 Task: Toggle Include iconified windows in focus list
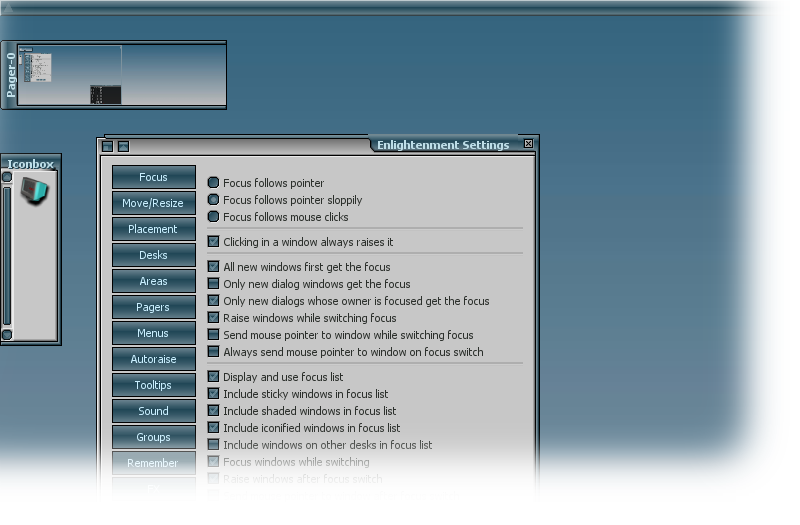(213, 428)
